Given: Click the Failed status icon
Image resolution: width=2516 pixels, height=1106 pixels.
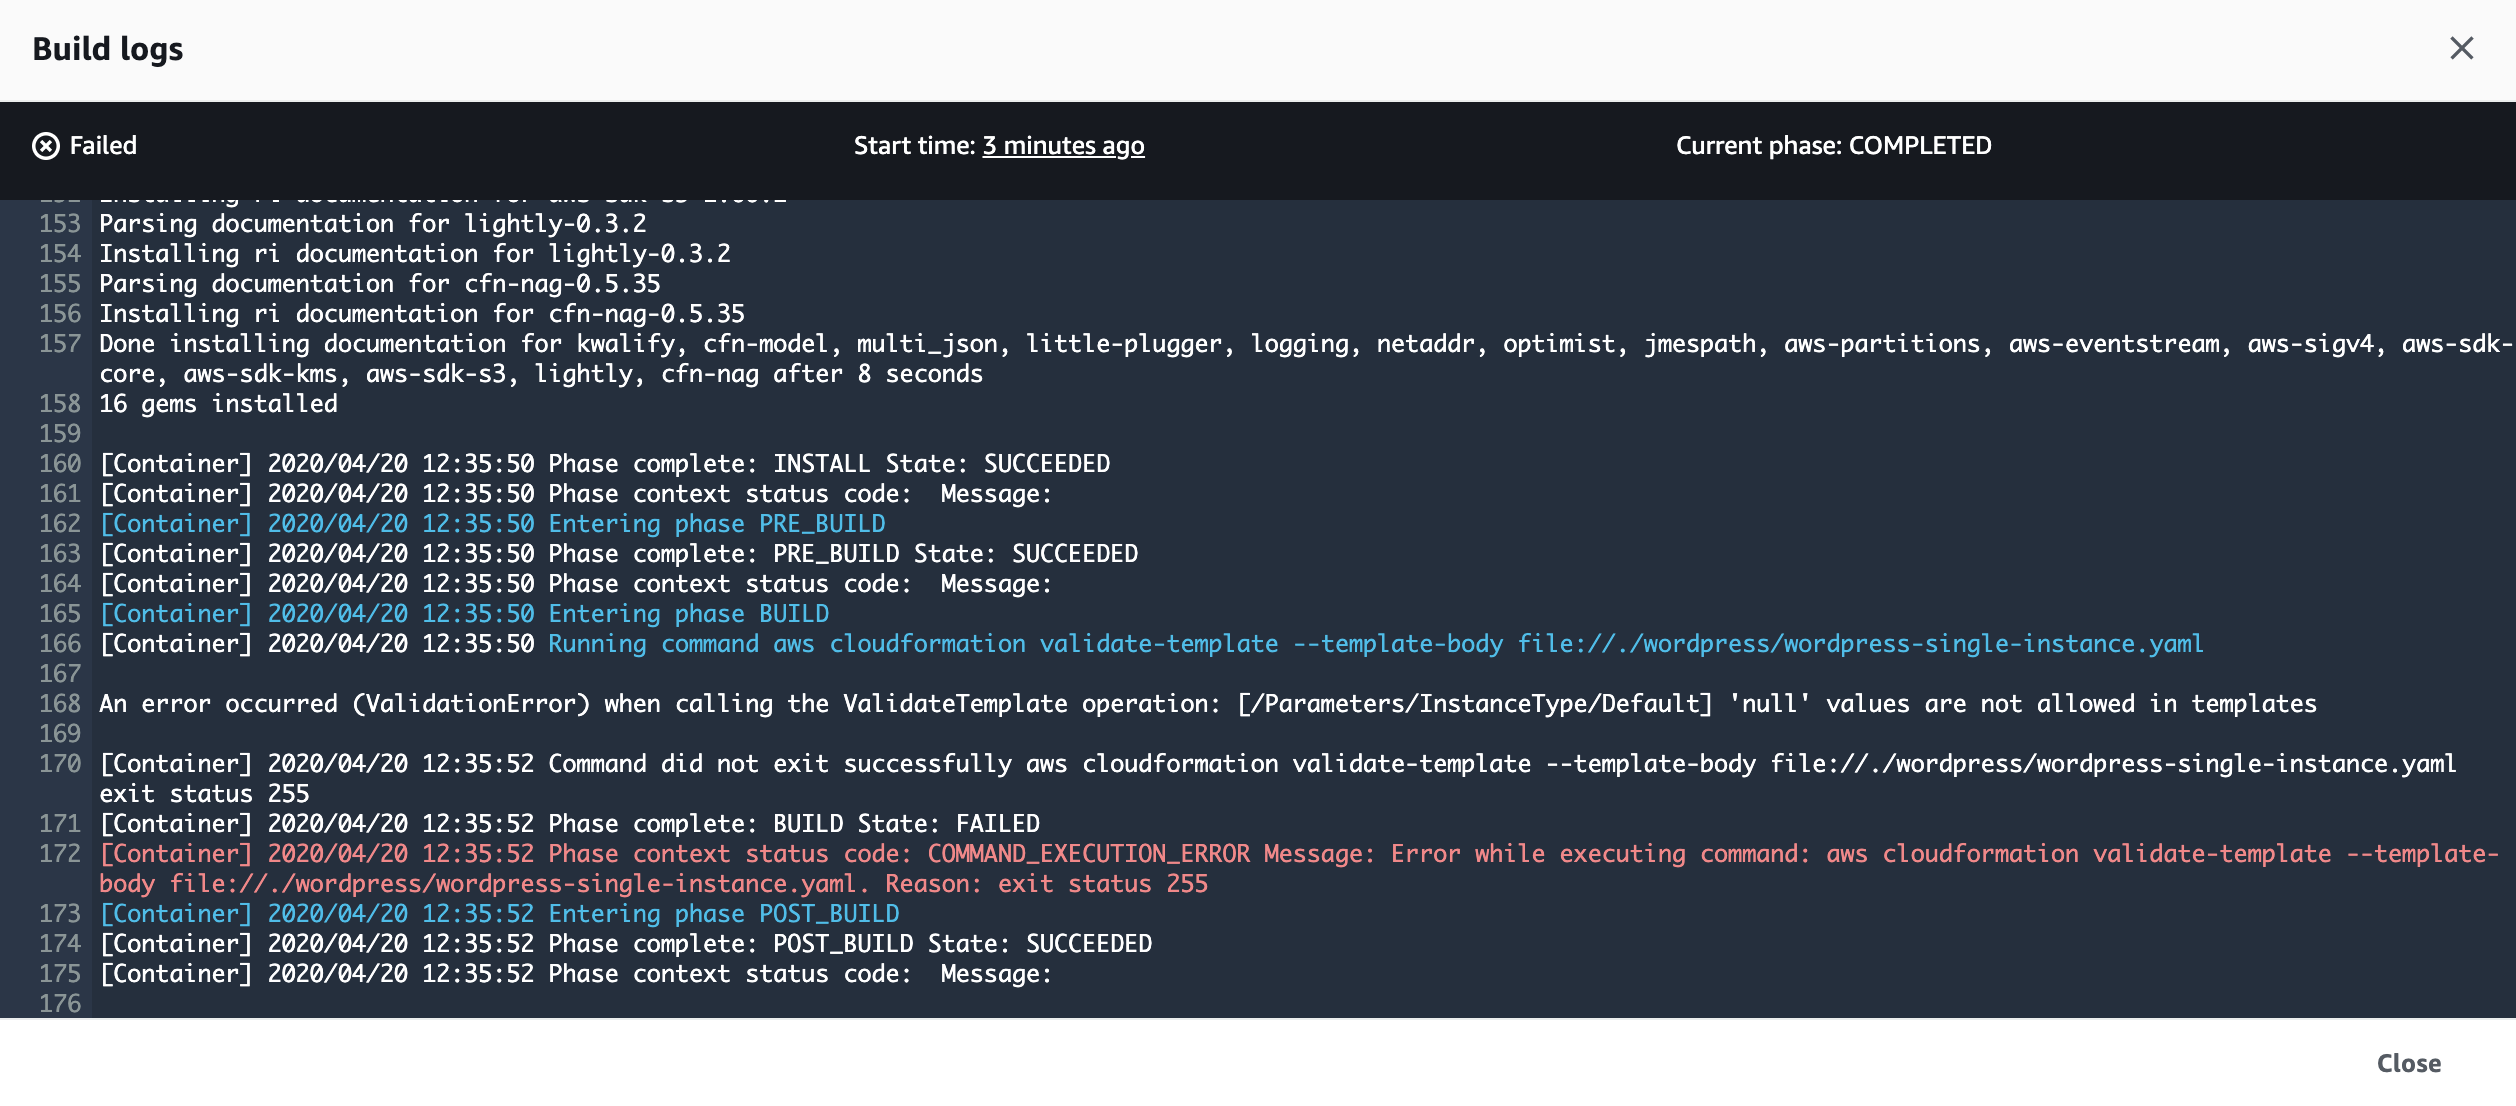Looking at the screenshot, I should [46, 146].
